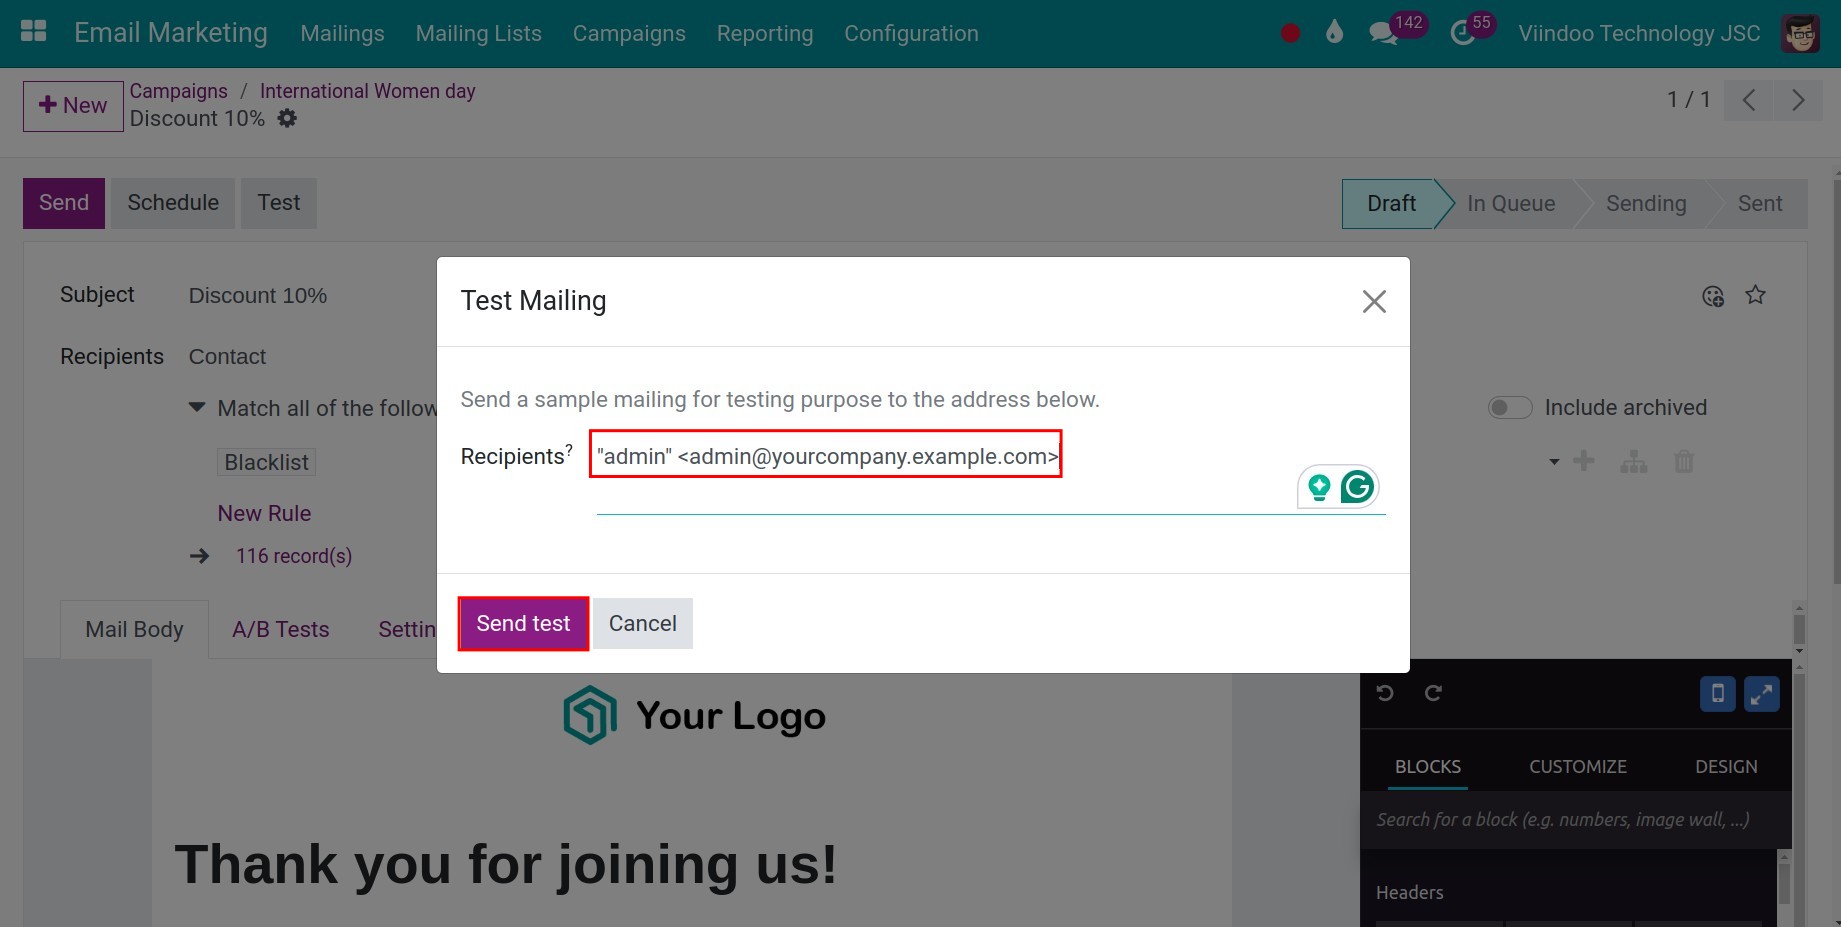
Task: Click the green lightbulb suggestion icon
Action: click(x=1319, y=487)
